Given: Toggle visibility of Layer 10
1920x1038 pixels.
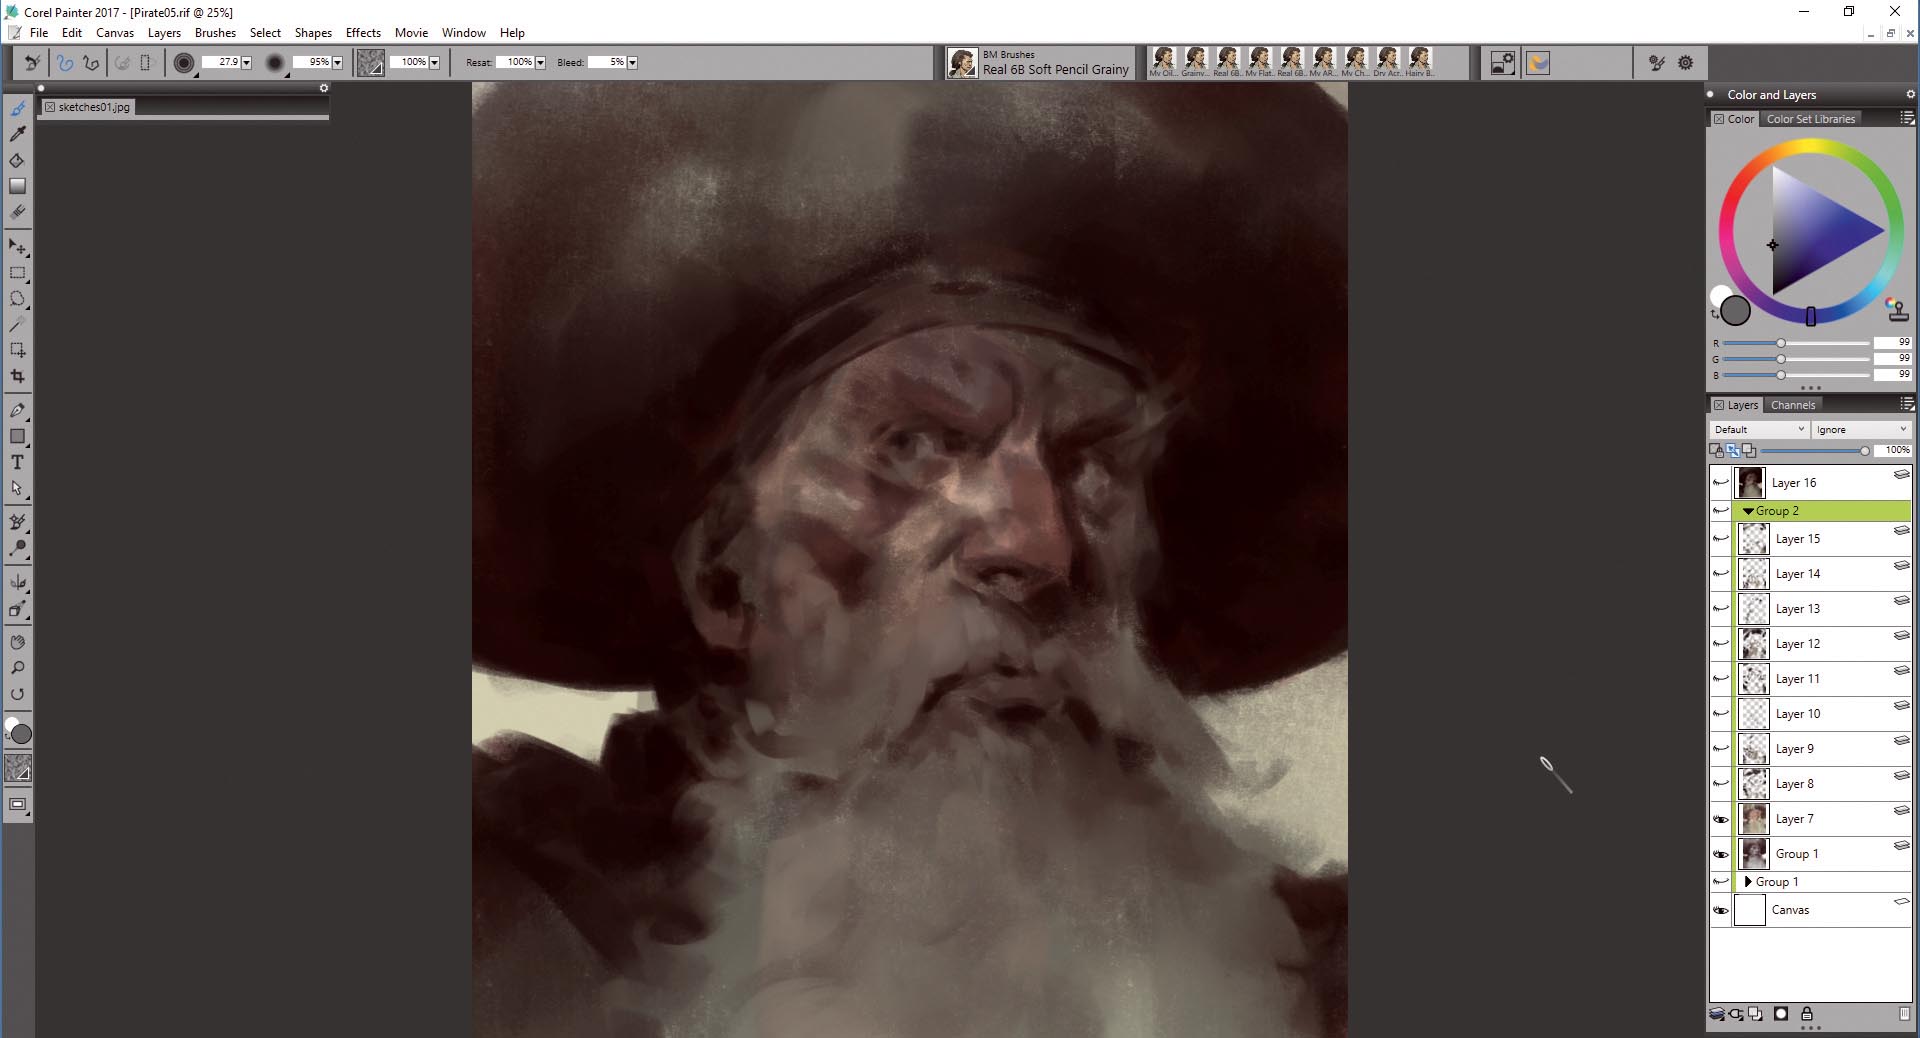Looking at the screenshot, I should pos(1720,714).
